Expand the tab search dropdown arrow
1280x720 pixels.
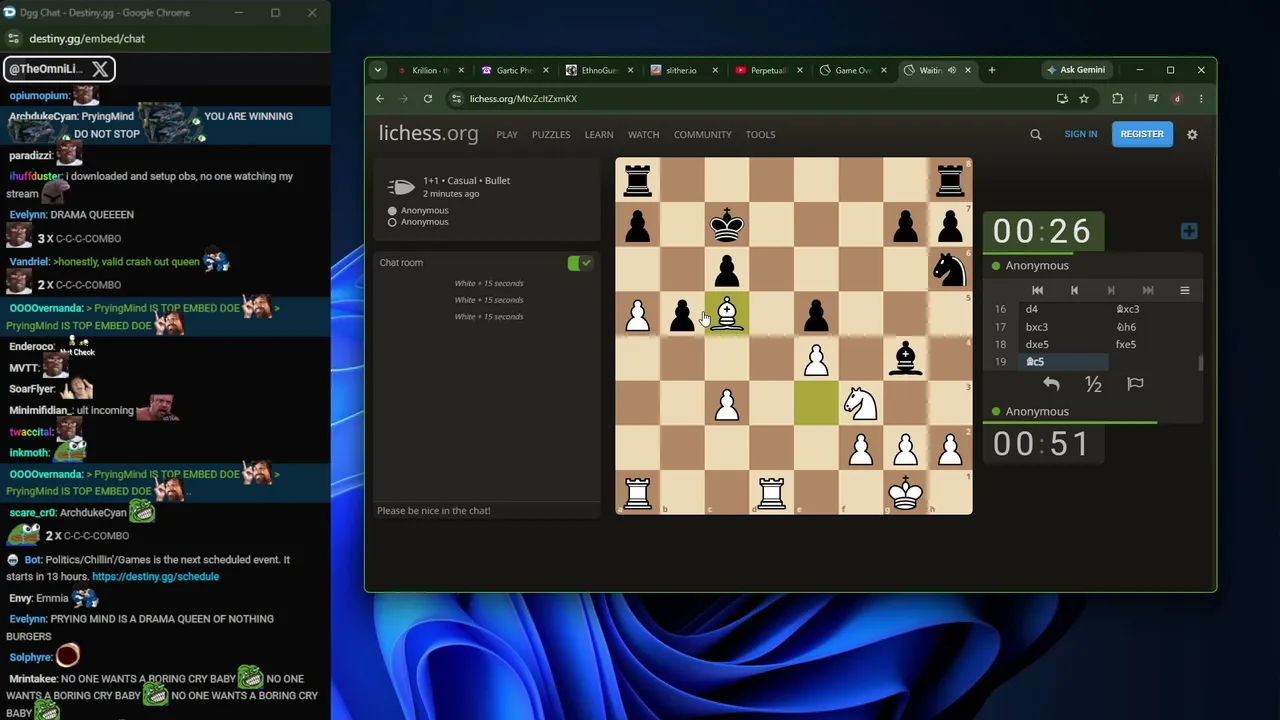(377, 70)
